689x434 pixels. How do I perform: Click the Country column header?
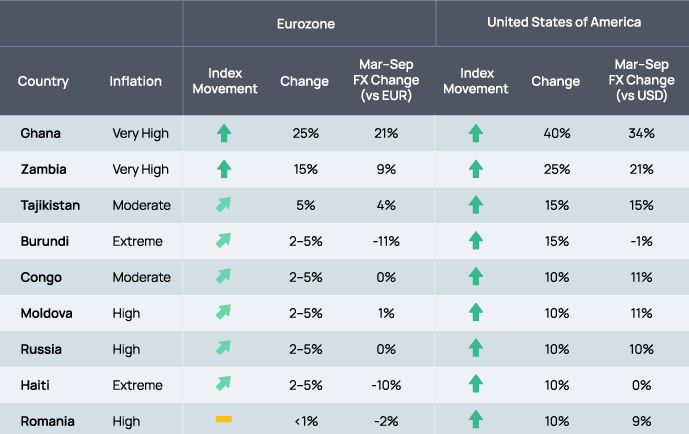pyautogui.click(x=43, y=81)
